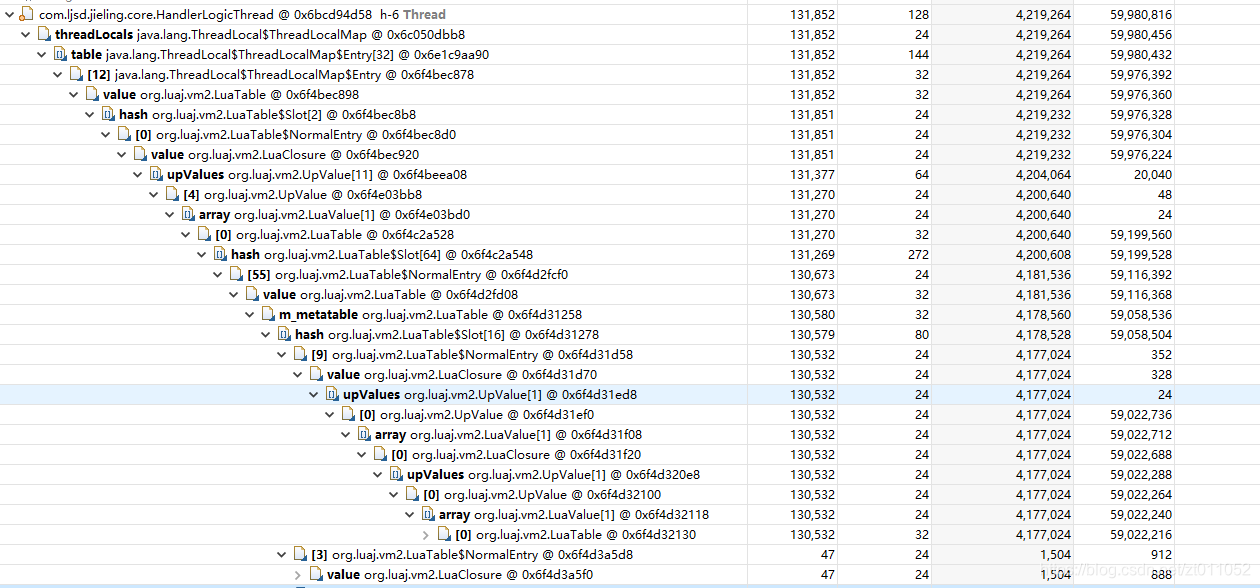Click retained heap value 912
Image resolution: width=1260 pixels, height=588 pixels.
(1160, 555)
